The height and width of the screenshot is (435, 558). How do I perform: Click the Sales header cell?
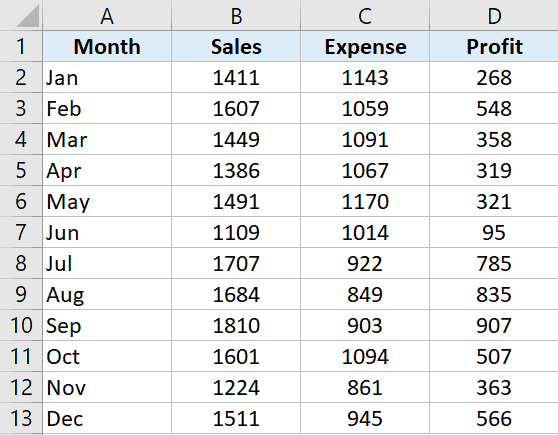[x=236, y=46]
